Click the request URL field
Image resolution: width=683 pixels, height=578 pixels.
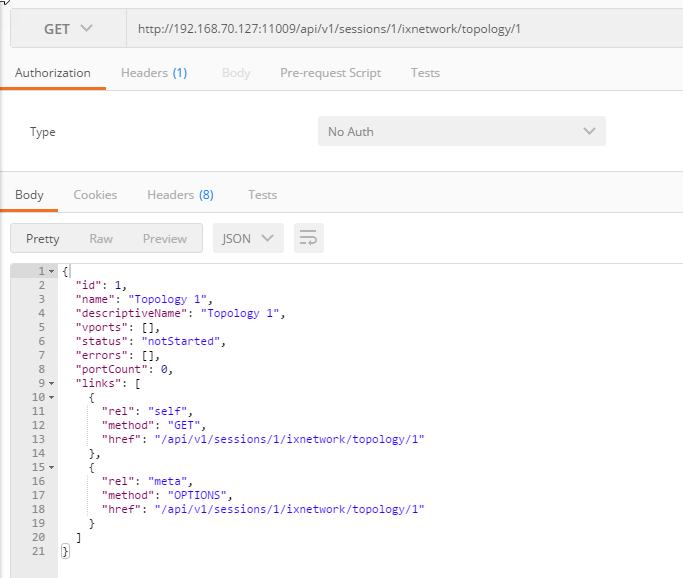400,29
